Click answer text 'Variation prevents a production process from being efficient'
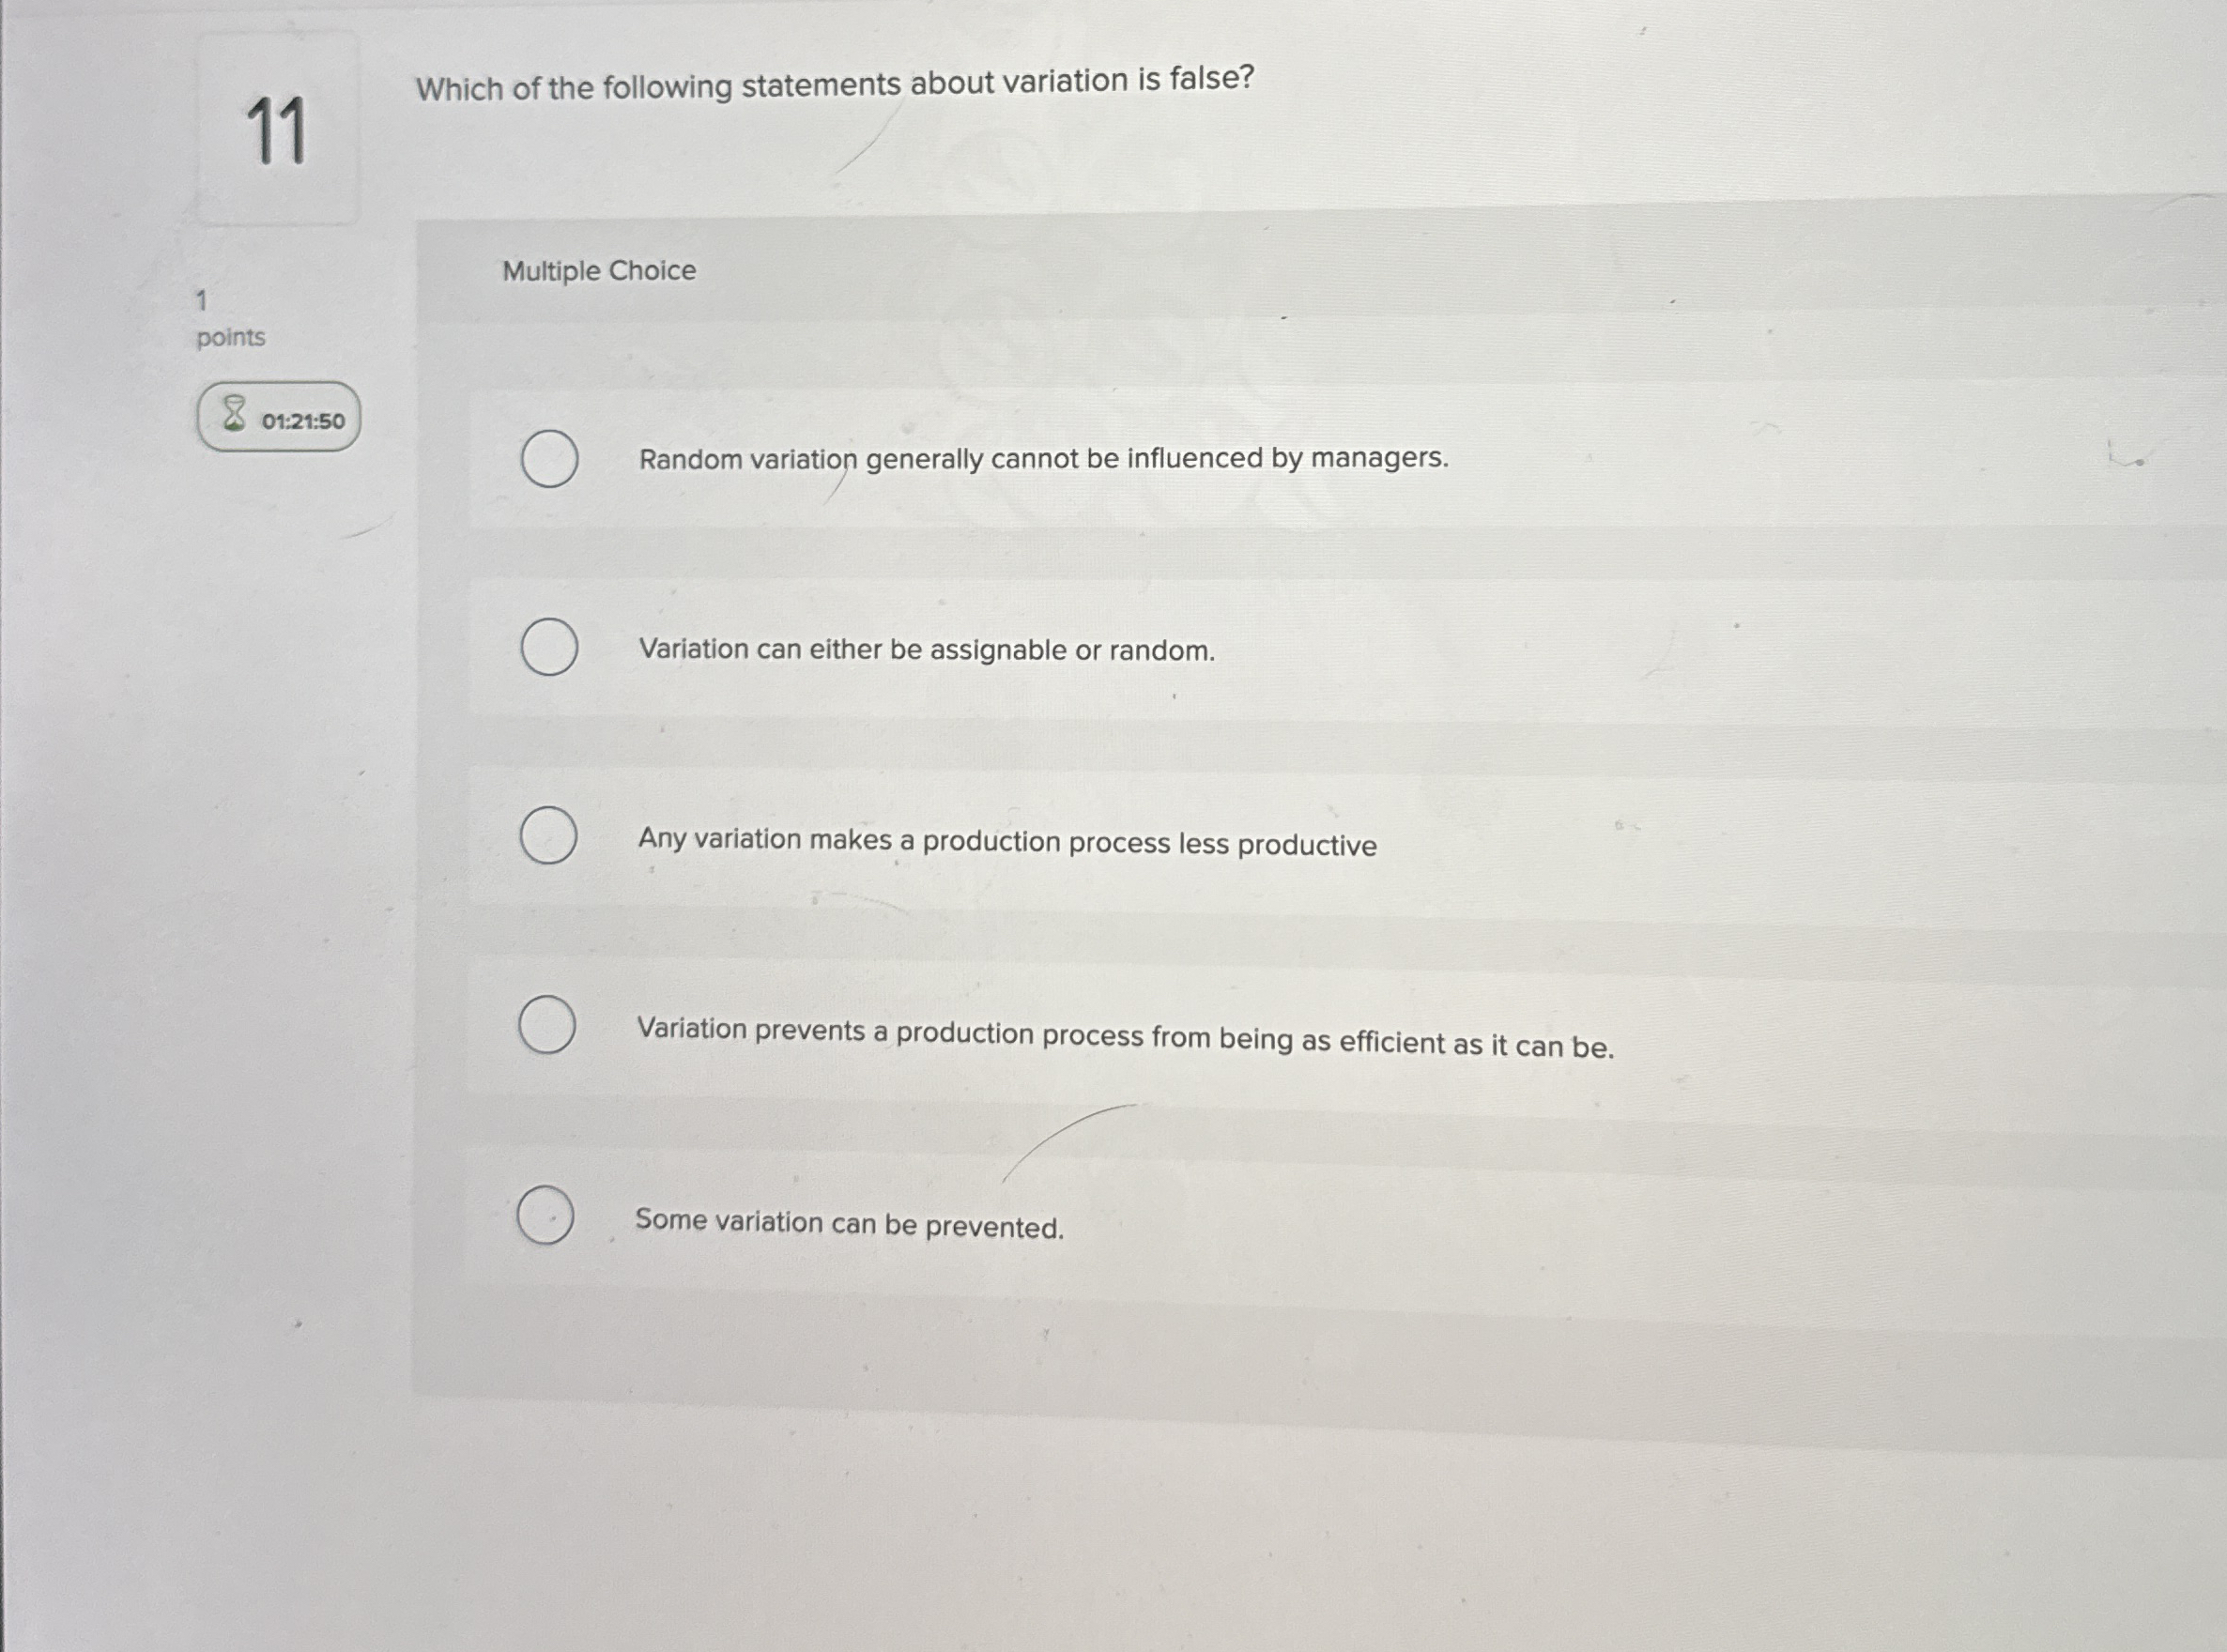2227x1652 pixels. point(1125,1037)
